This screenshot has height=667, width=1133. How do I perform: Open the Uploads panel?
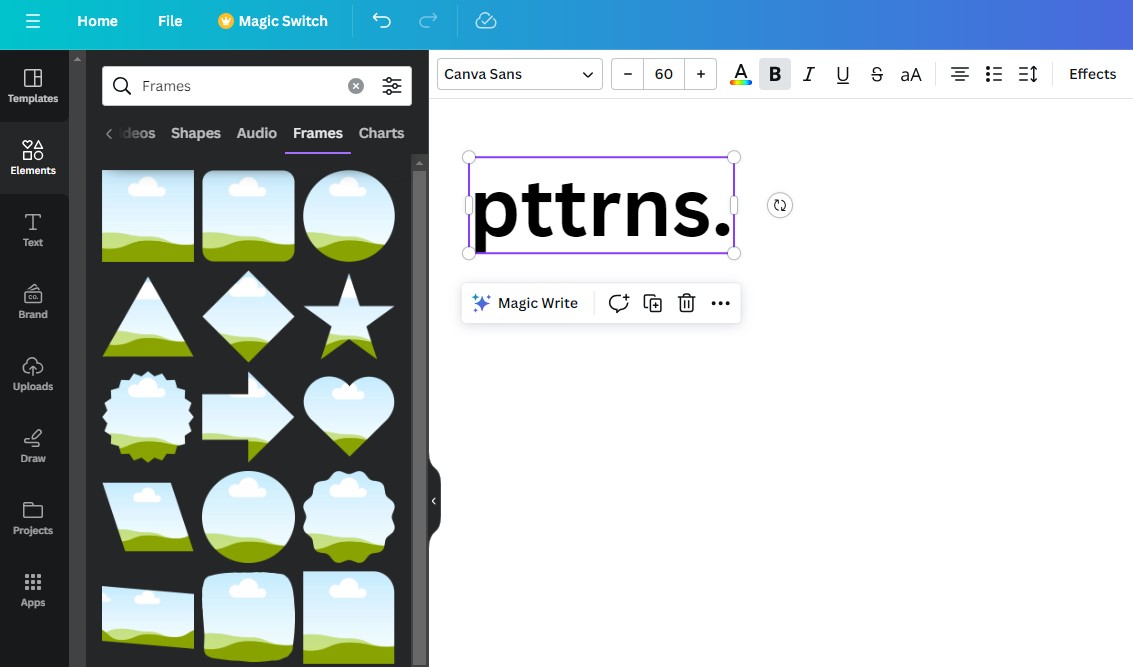coord(33,374)
